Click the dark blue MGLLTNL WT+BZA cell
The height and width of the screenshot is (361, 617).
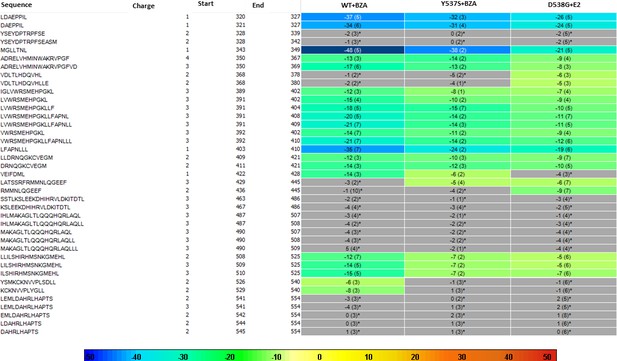coord(353,50)
